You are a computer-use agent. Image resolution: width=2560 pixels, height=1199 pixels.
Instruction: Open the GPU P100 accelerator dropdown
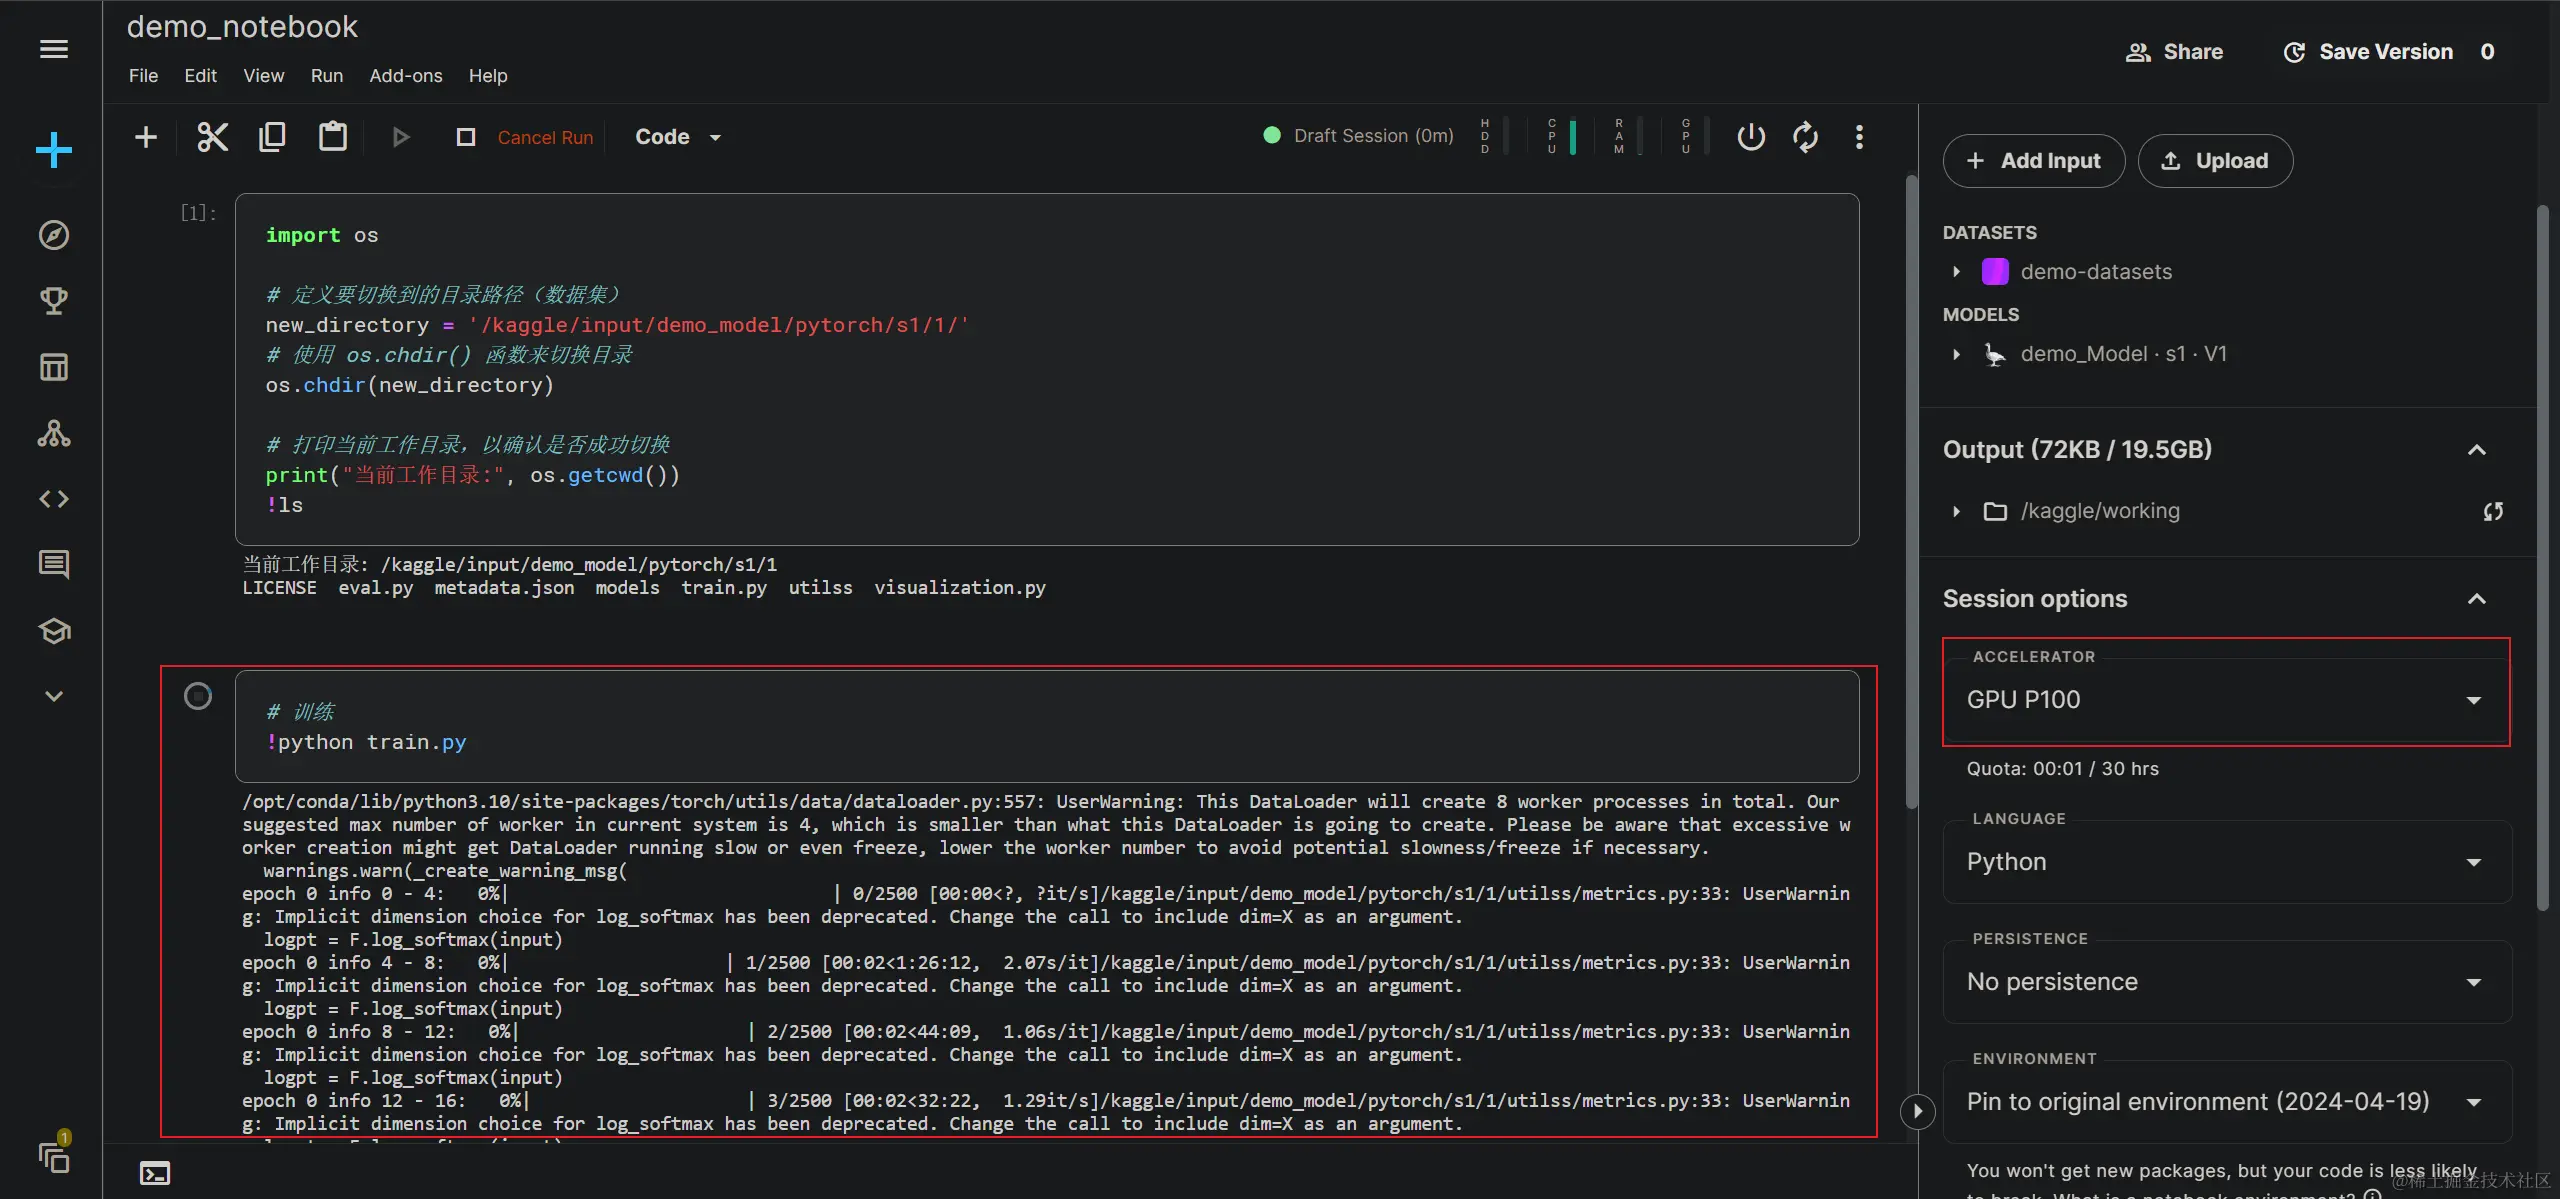[2225, 700]
